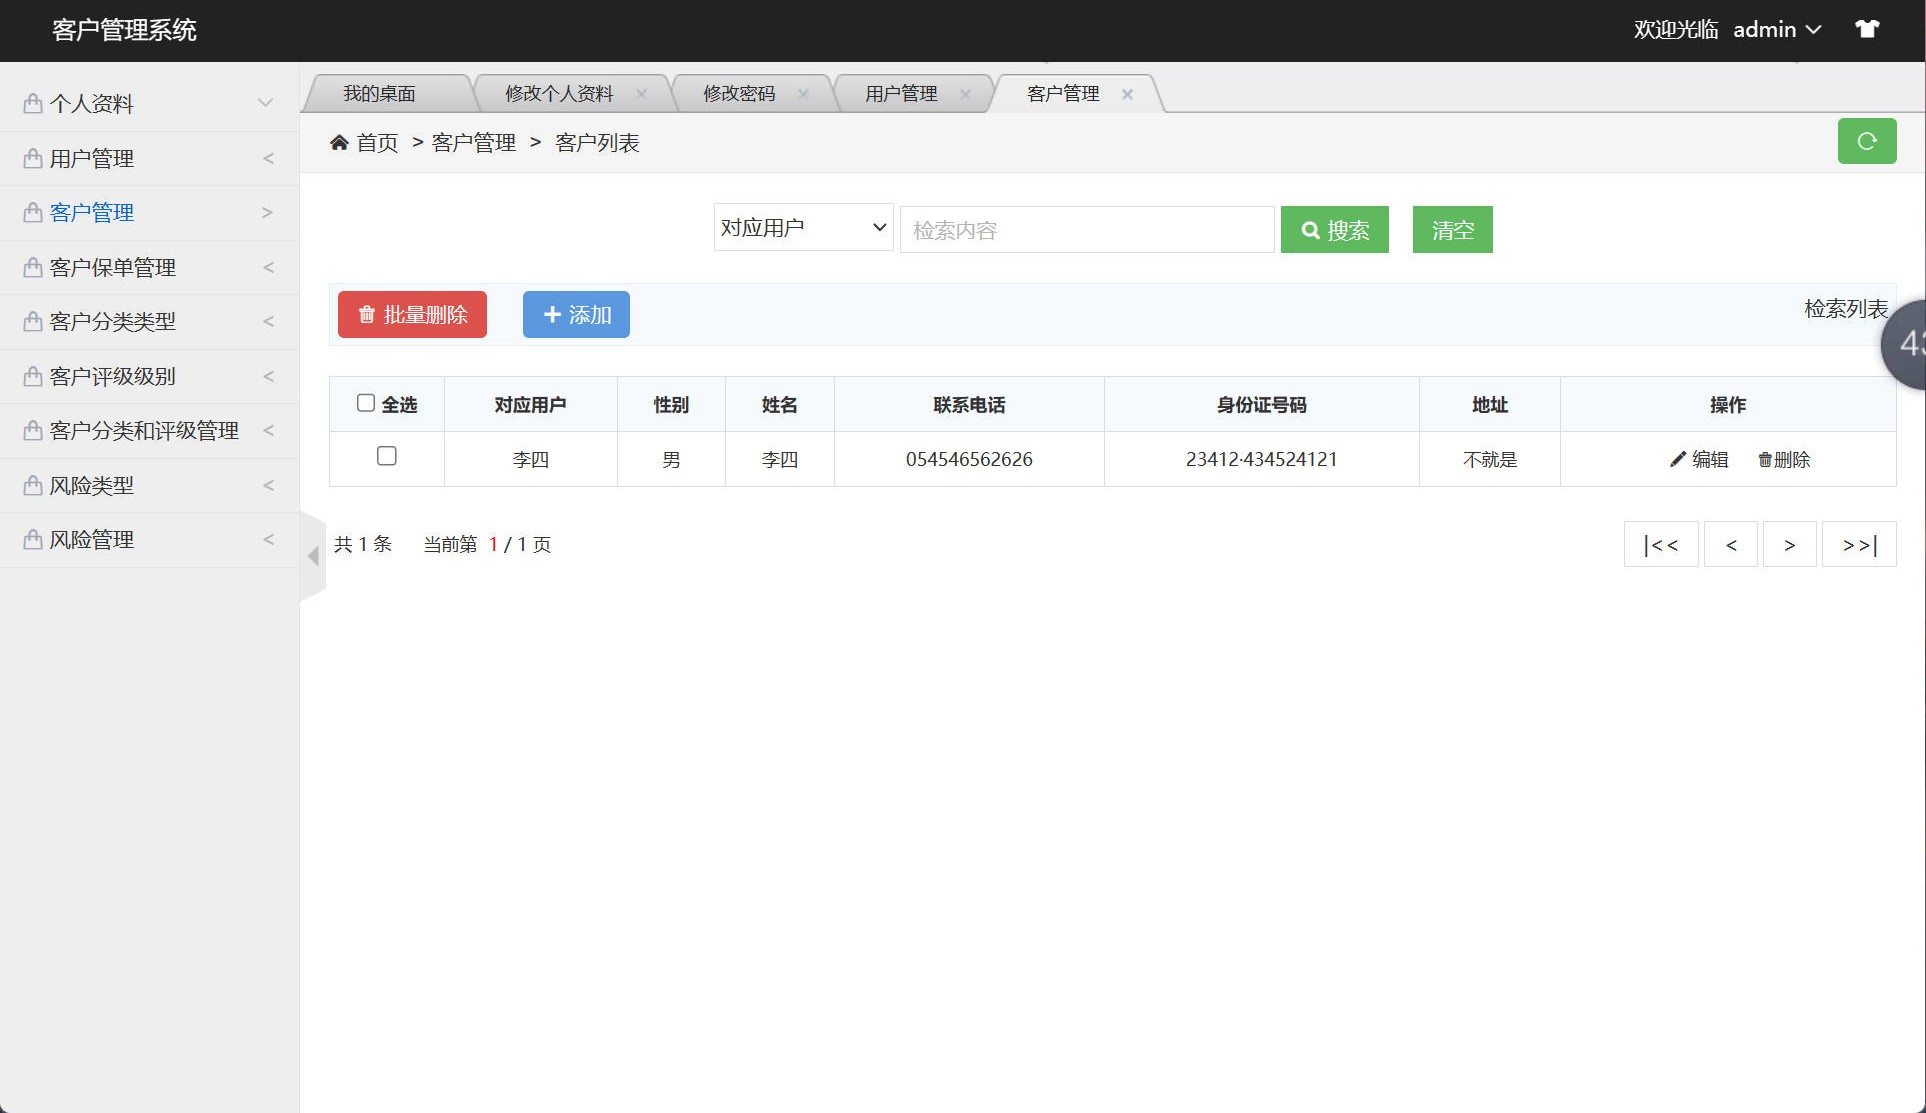
Task: Open the home icon in the breadcrumb
Action: [340, 142]
